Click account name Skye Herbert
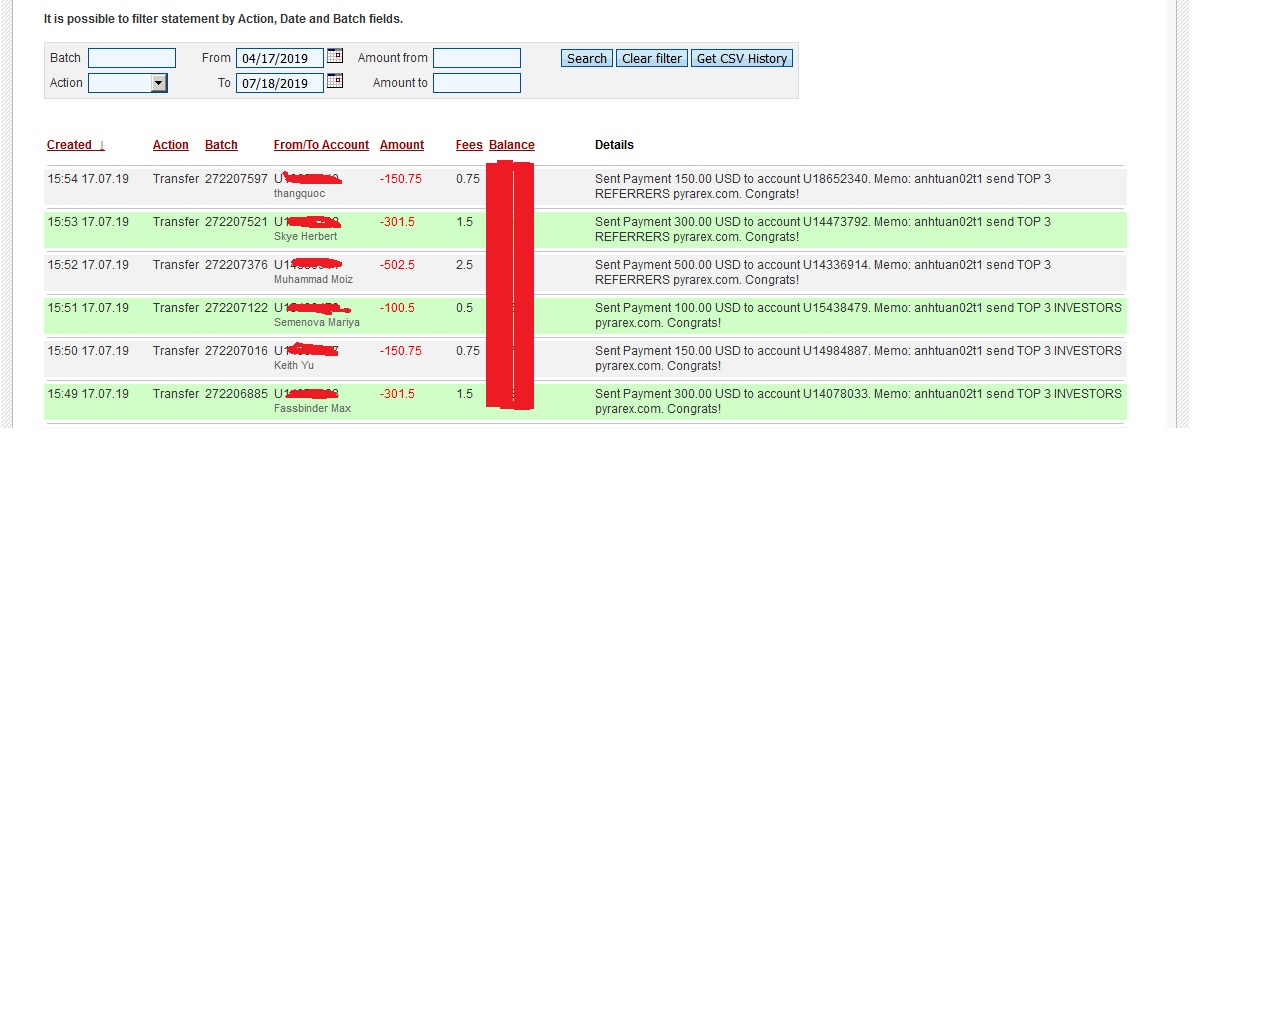Screen dimensions: 1280x1024 tap(305, 237)
